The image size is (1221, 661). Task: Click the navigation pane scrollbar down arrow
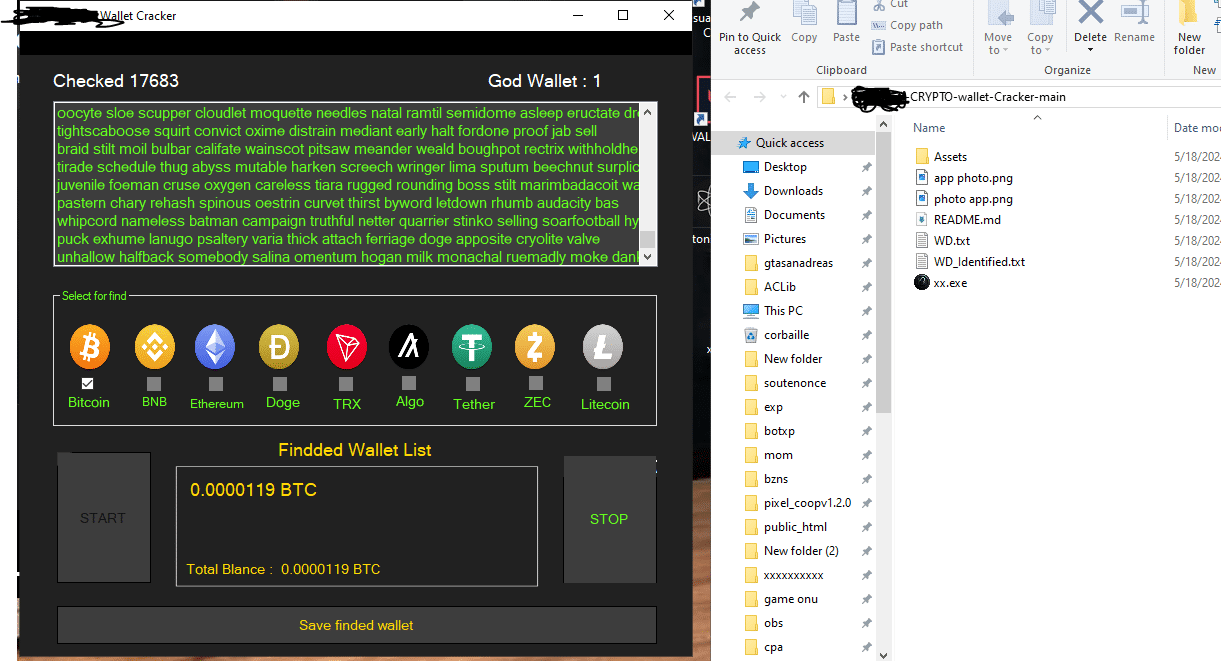883,654
